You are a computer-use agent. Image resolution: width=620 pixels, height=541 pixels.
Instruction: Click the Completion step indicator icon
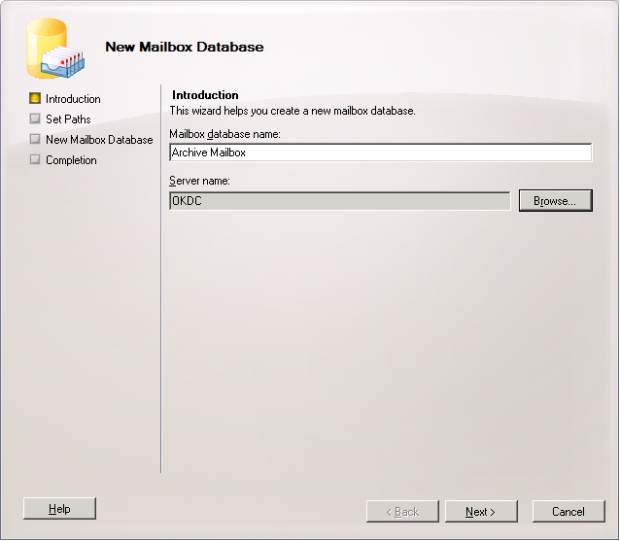35,159
